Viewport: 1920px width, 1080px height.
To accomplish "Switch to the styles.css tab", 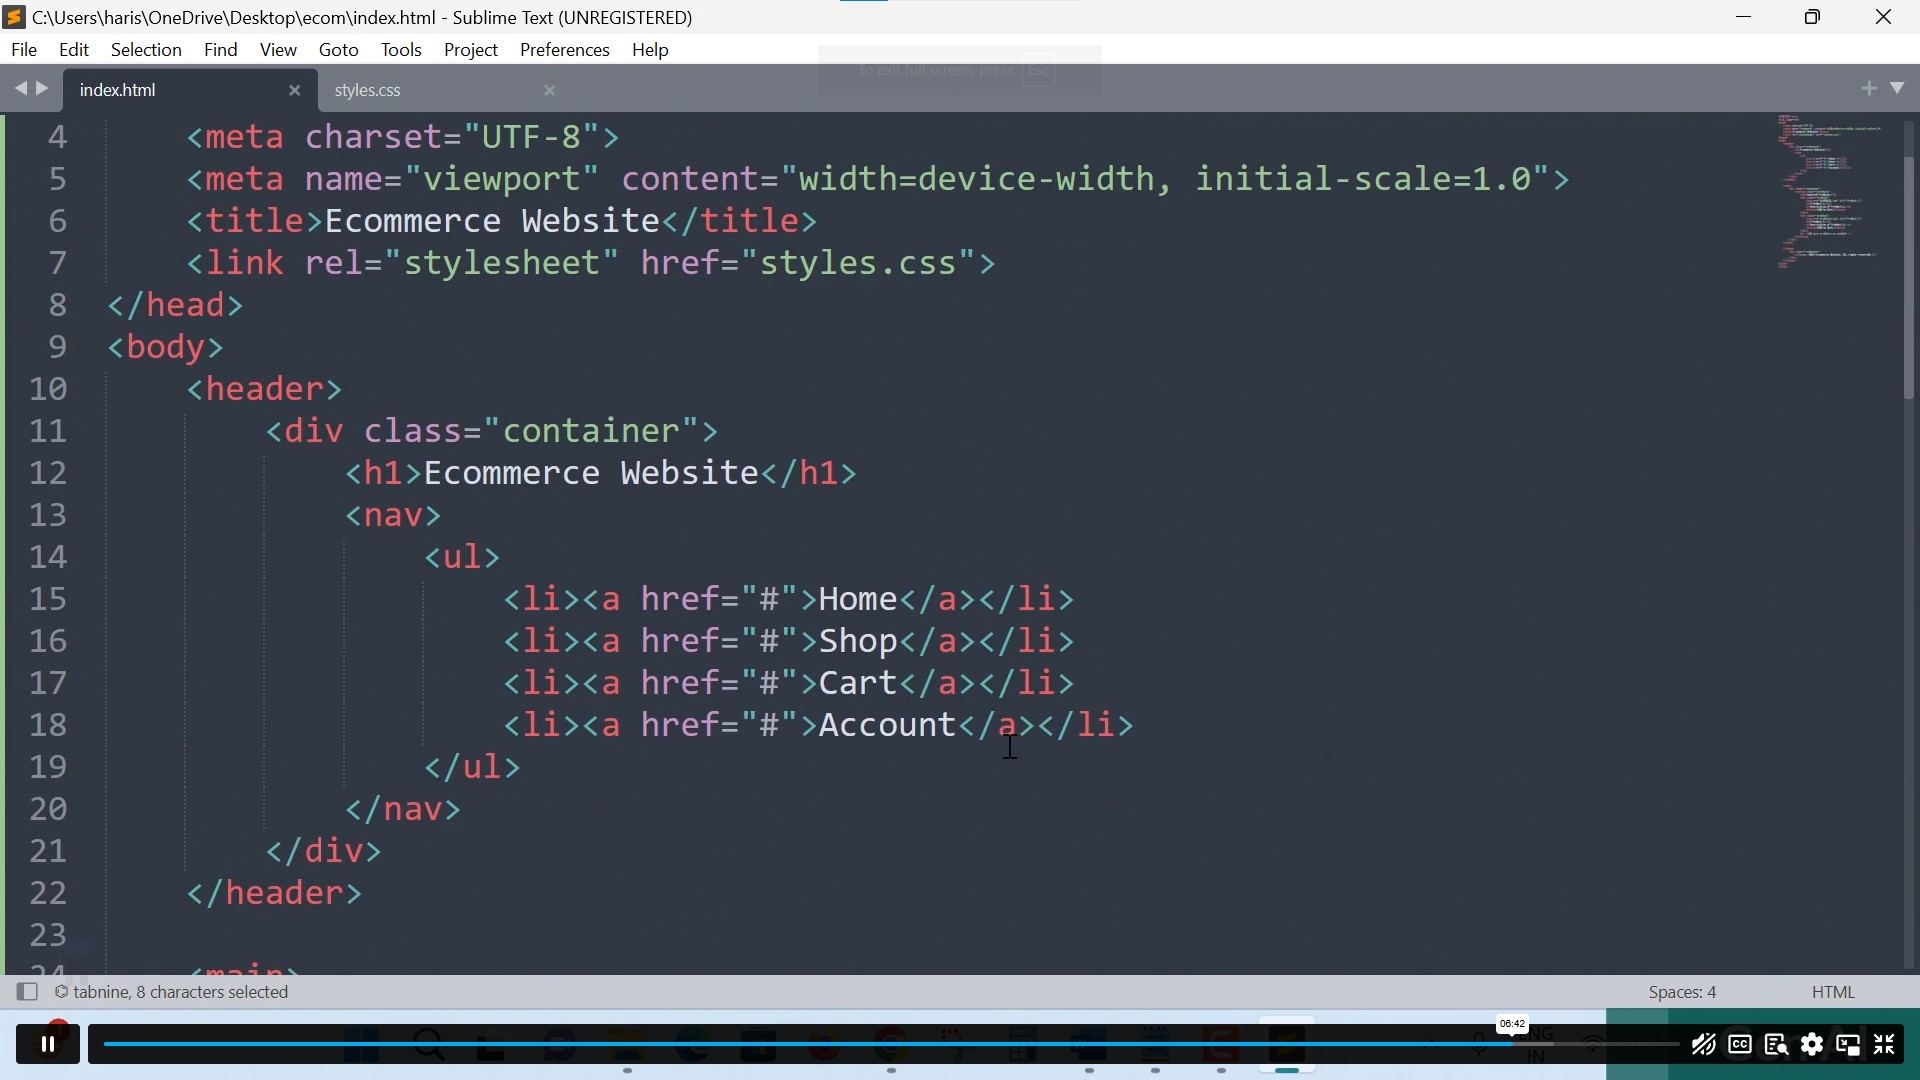I will point(368,90).
